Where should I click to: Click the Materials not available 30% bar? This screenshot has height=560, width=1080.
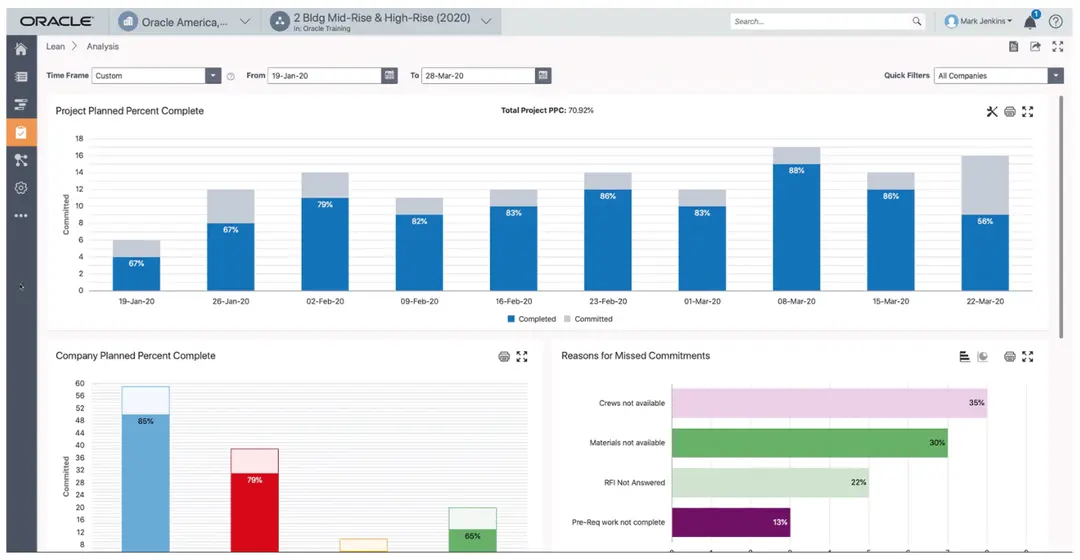[809, 443]
